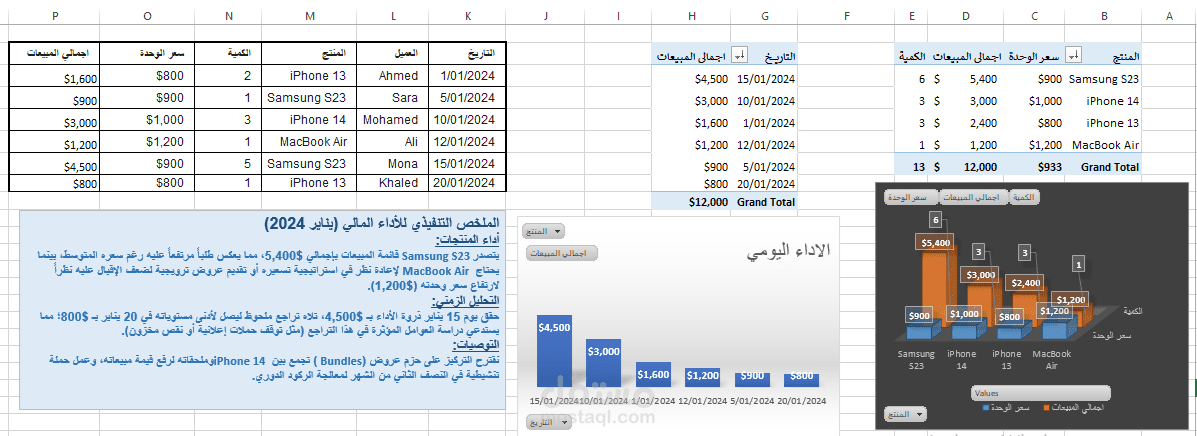Click Values field button on dark chart
The width and height of the screenshot is (1197, 436).
(1040, 393)
